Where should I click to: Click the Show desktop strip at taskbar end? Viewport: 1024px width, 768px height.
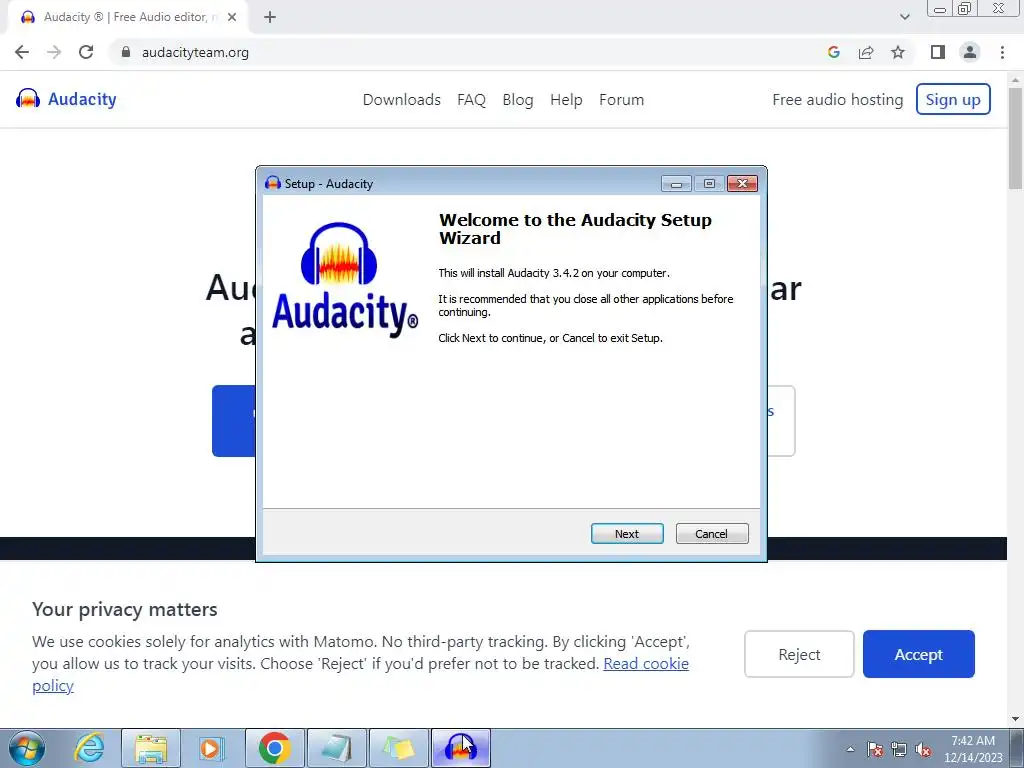[1017, 748]
